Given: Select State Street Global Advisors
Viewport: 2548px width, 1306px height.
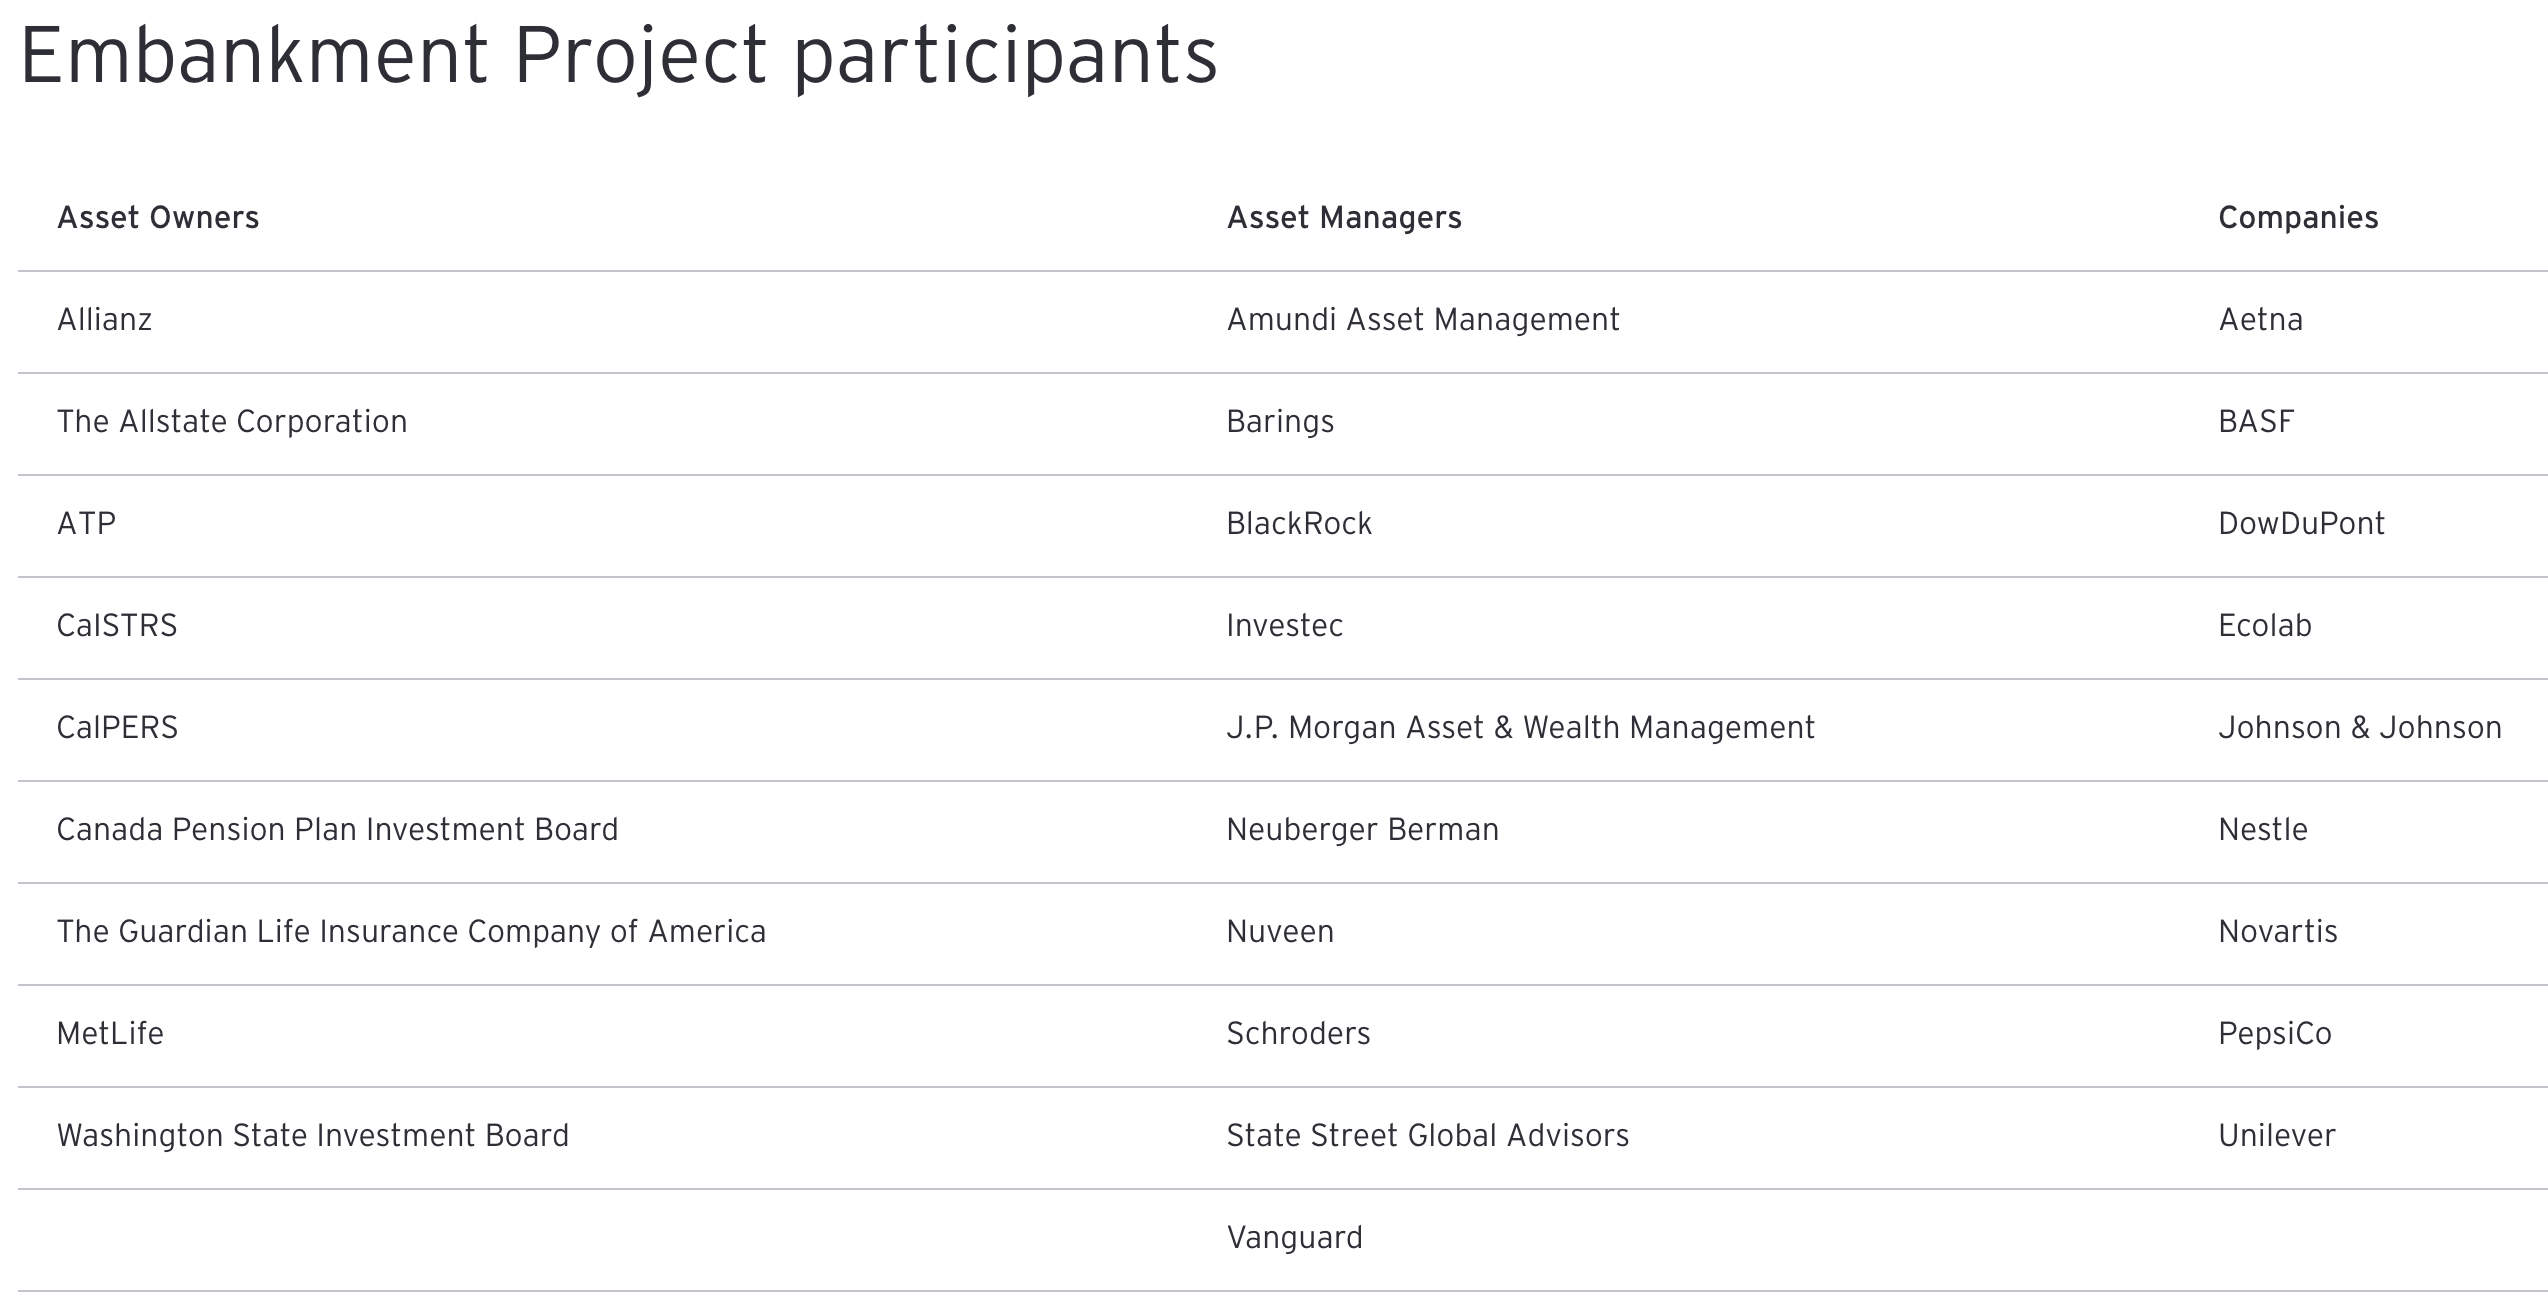Looking at the screenshot, I should [1427, 1136].
